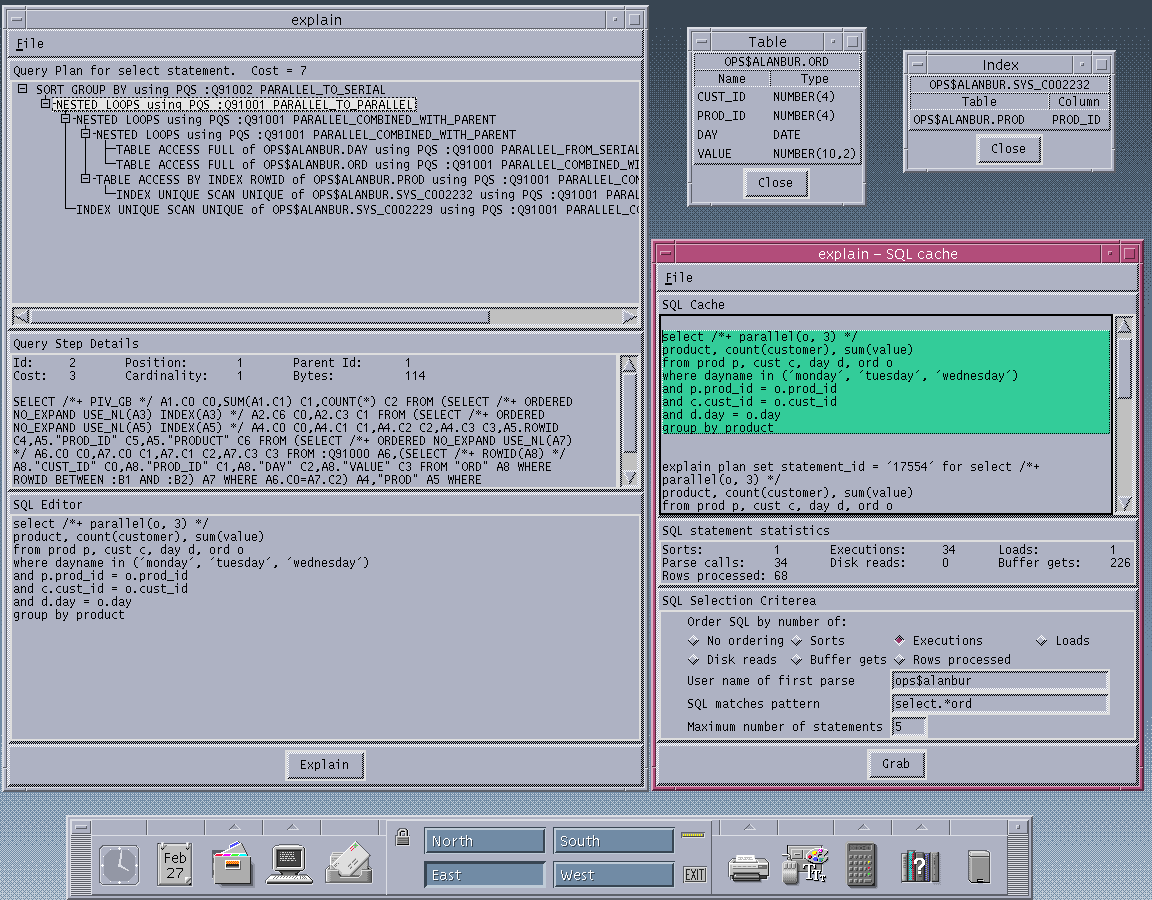Collapse the TABLE ACCESS BY INDEX ROWID node
Viewport: 1152px width, 900px height.
pos(86,179)
